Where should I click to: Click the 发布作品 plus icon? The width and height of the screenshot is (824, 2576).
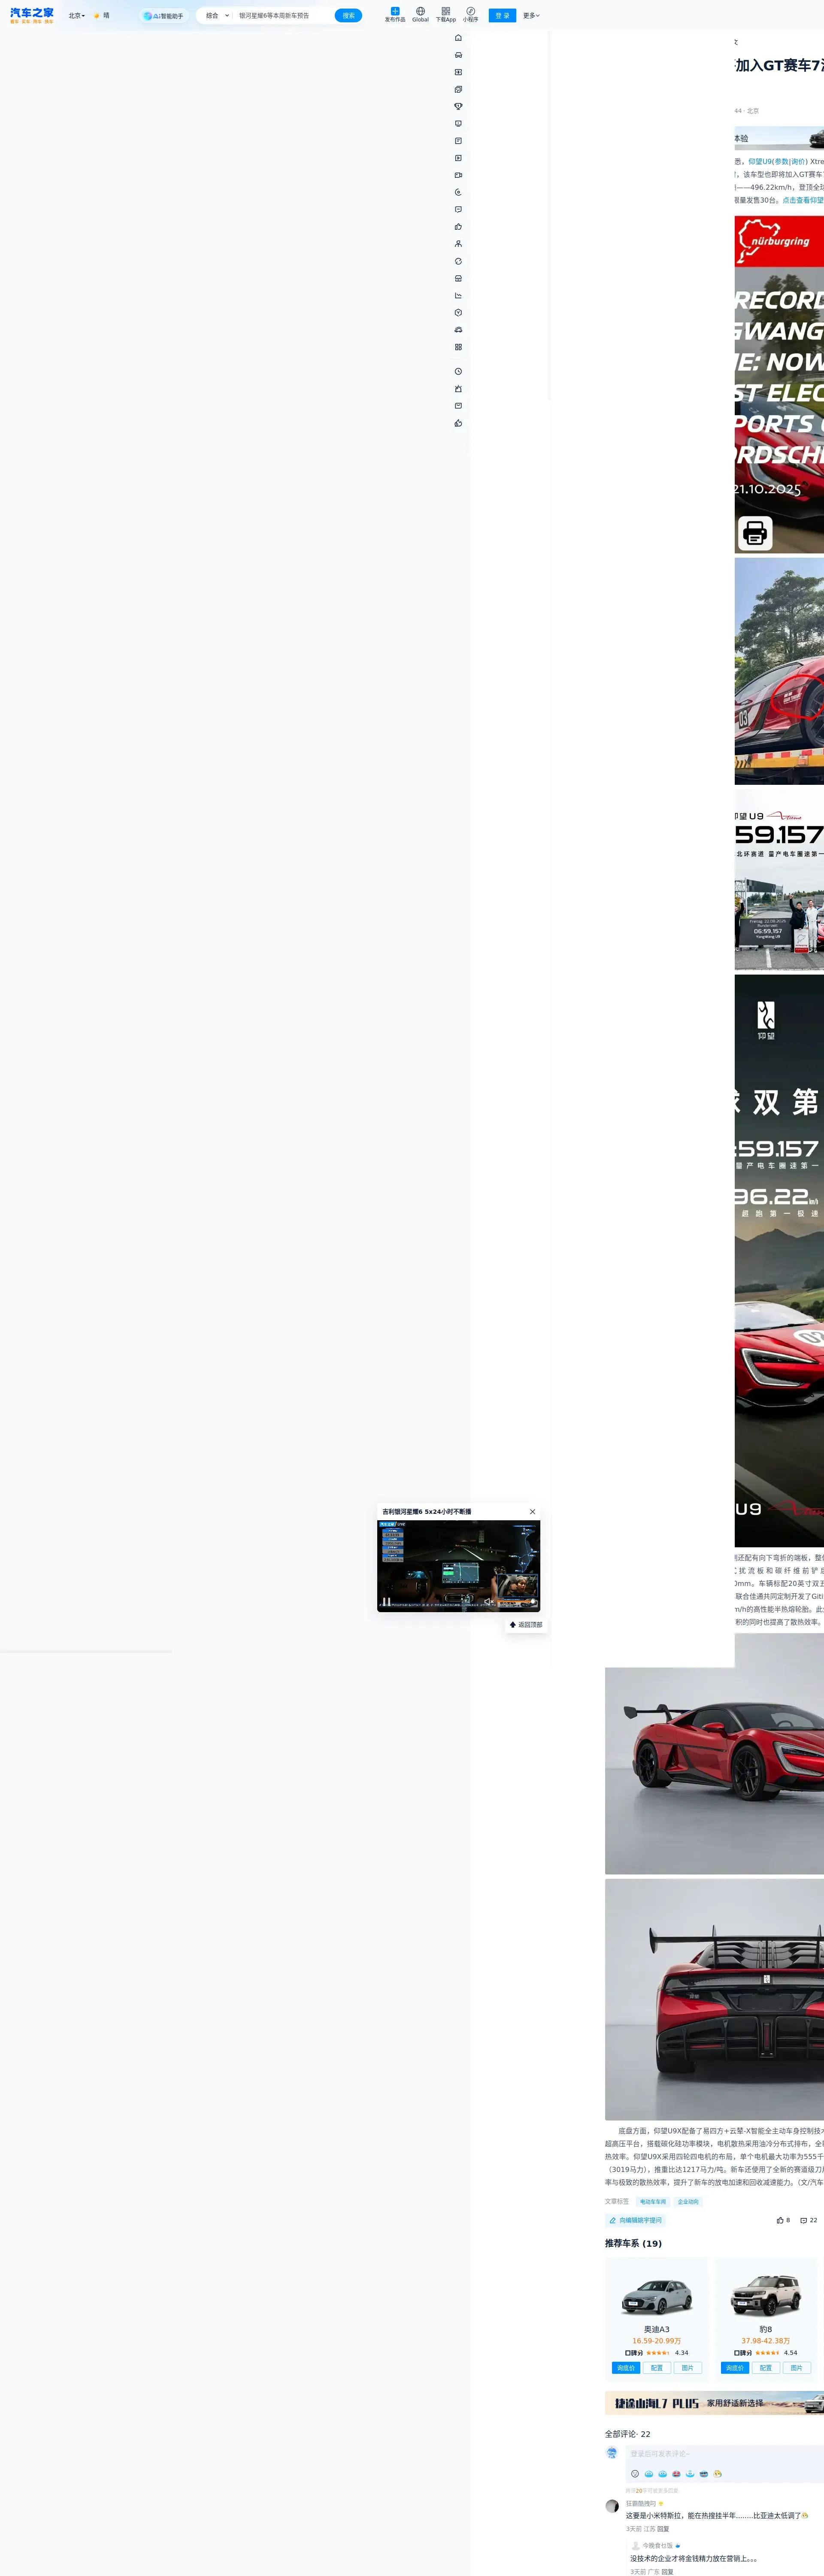click(x=395, y=11)
